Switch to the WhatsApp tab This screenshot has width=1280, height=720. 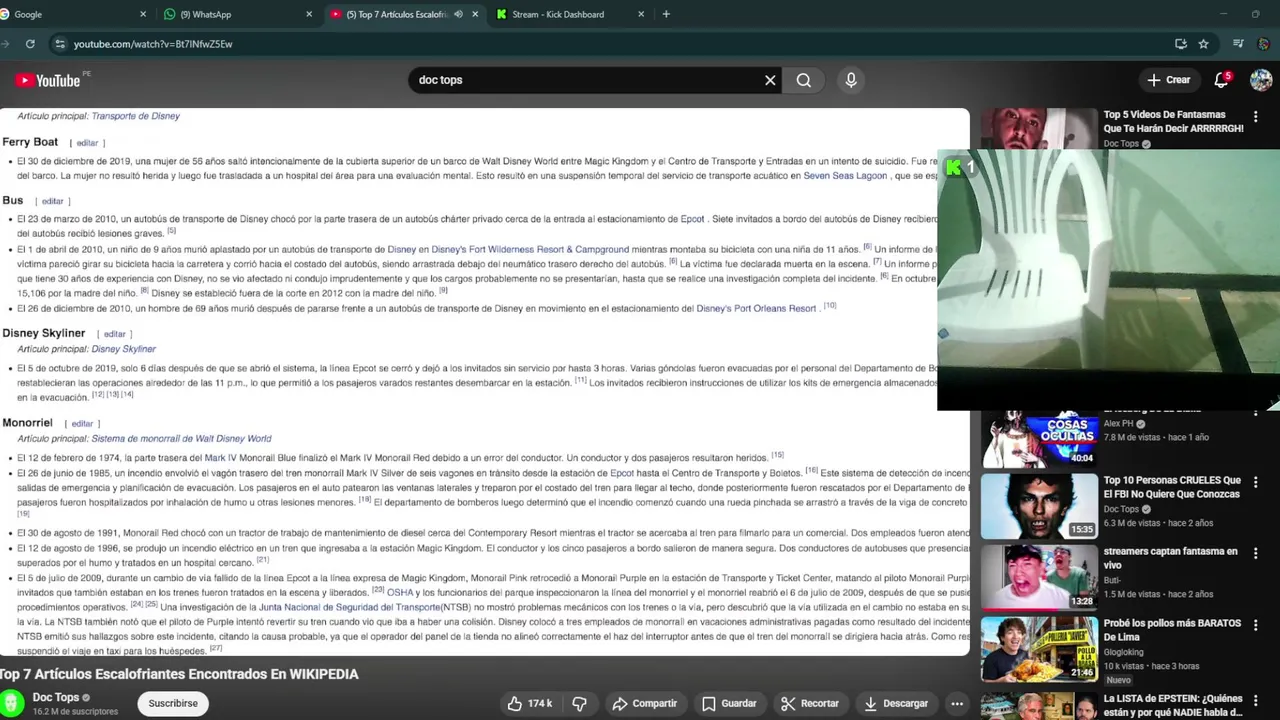point(237,14)
